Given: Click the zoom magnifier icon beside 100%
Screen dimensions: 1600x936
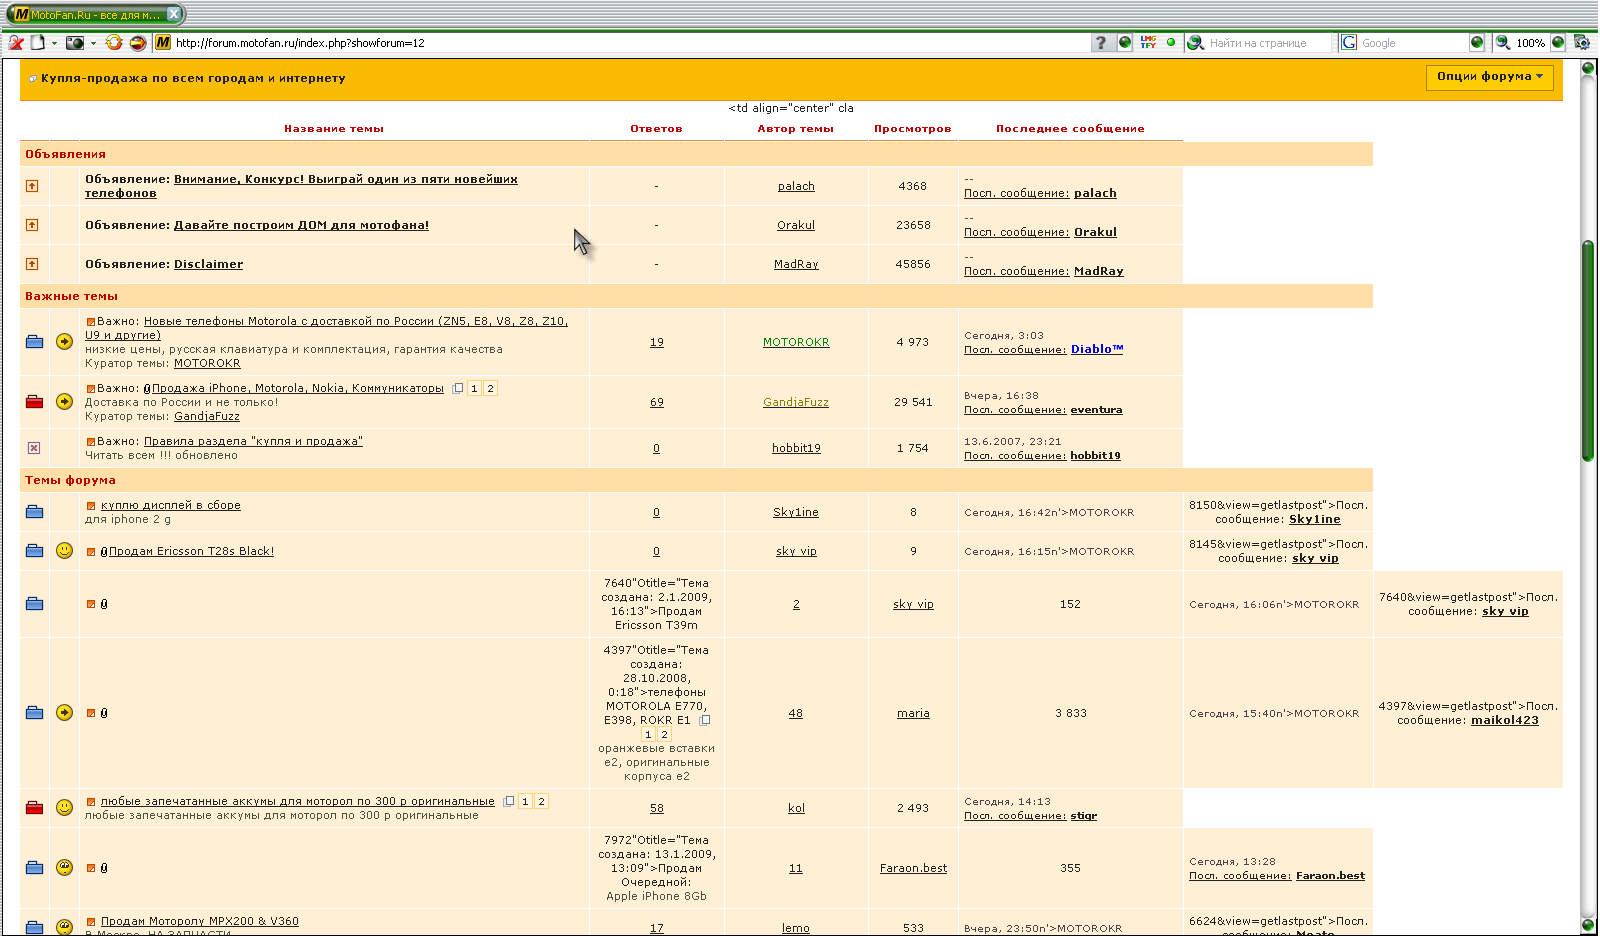Looking at the screenshot, I should point(1502,43).
